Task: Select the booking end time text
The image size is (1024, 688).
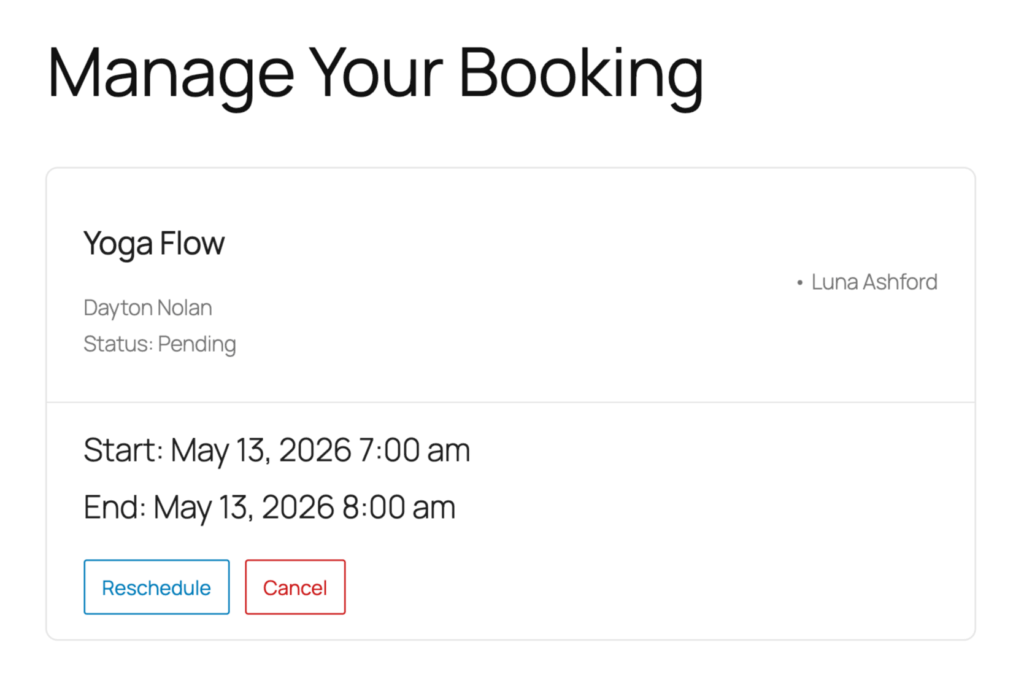Action: [269, 507]
